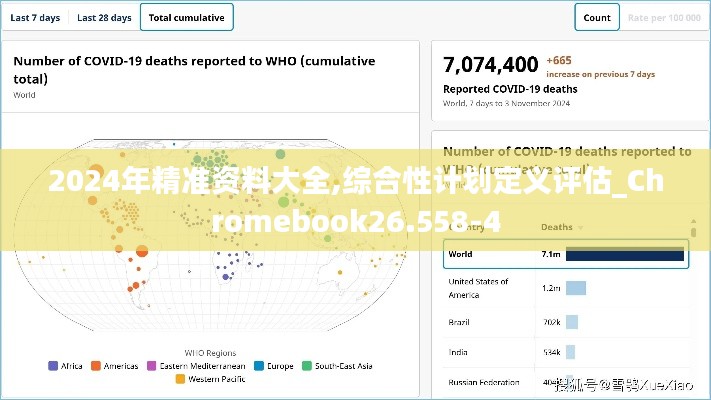
Task: Toggle the Africa legend color marker
Action: (x=53, y=366)
